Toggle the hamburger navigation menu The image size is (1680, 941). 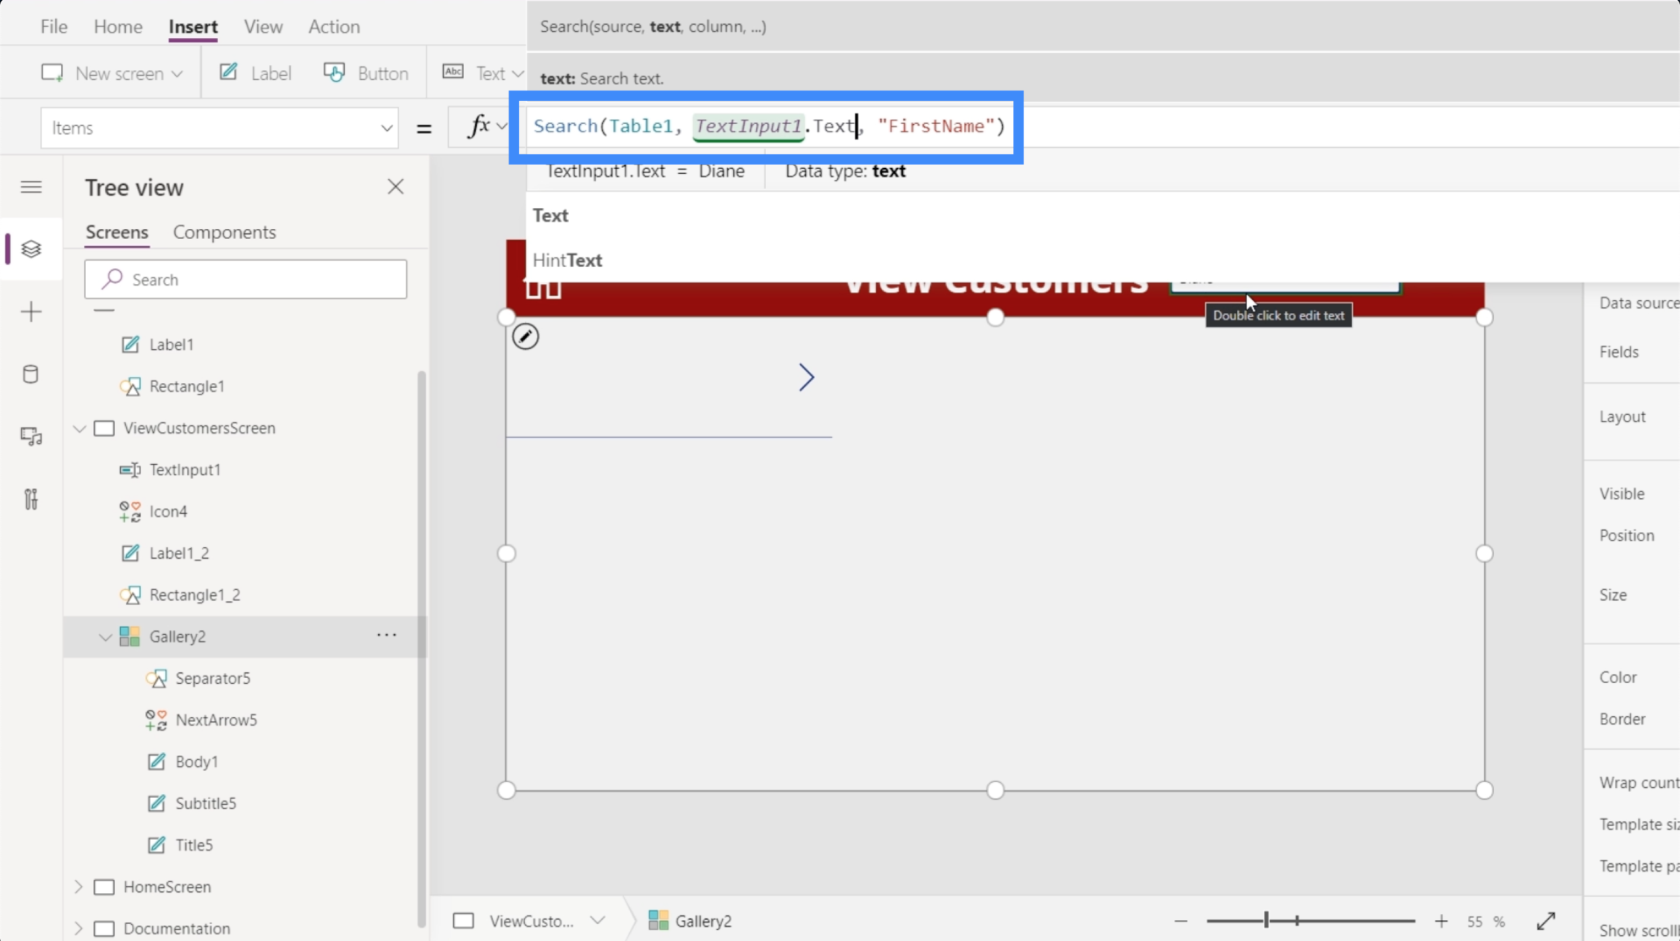[x=31, y=187]
